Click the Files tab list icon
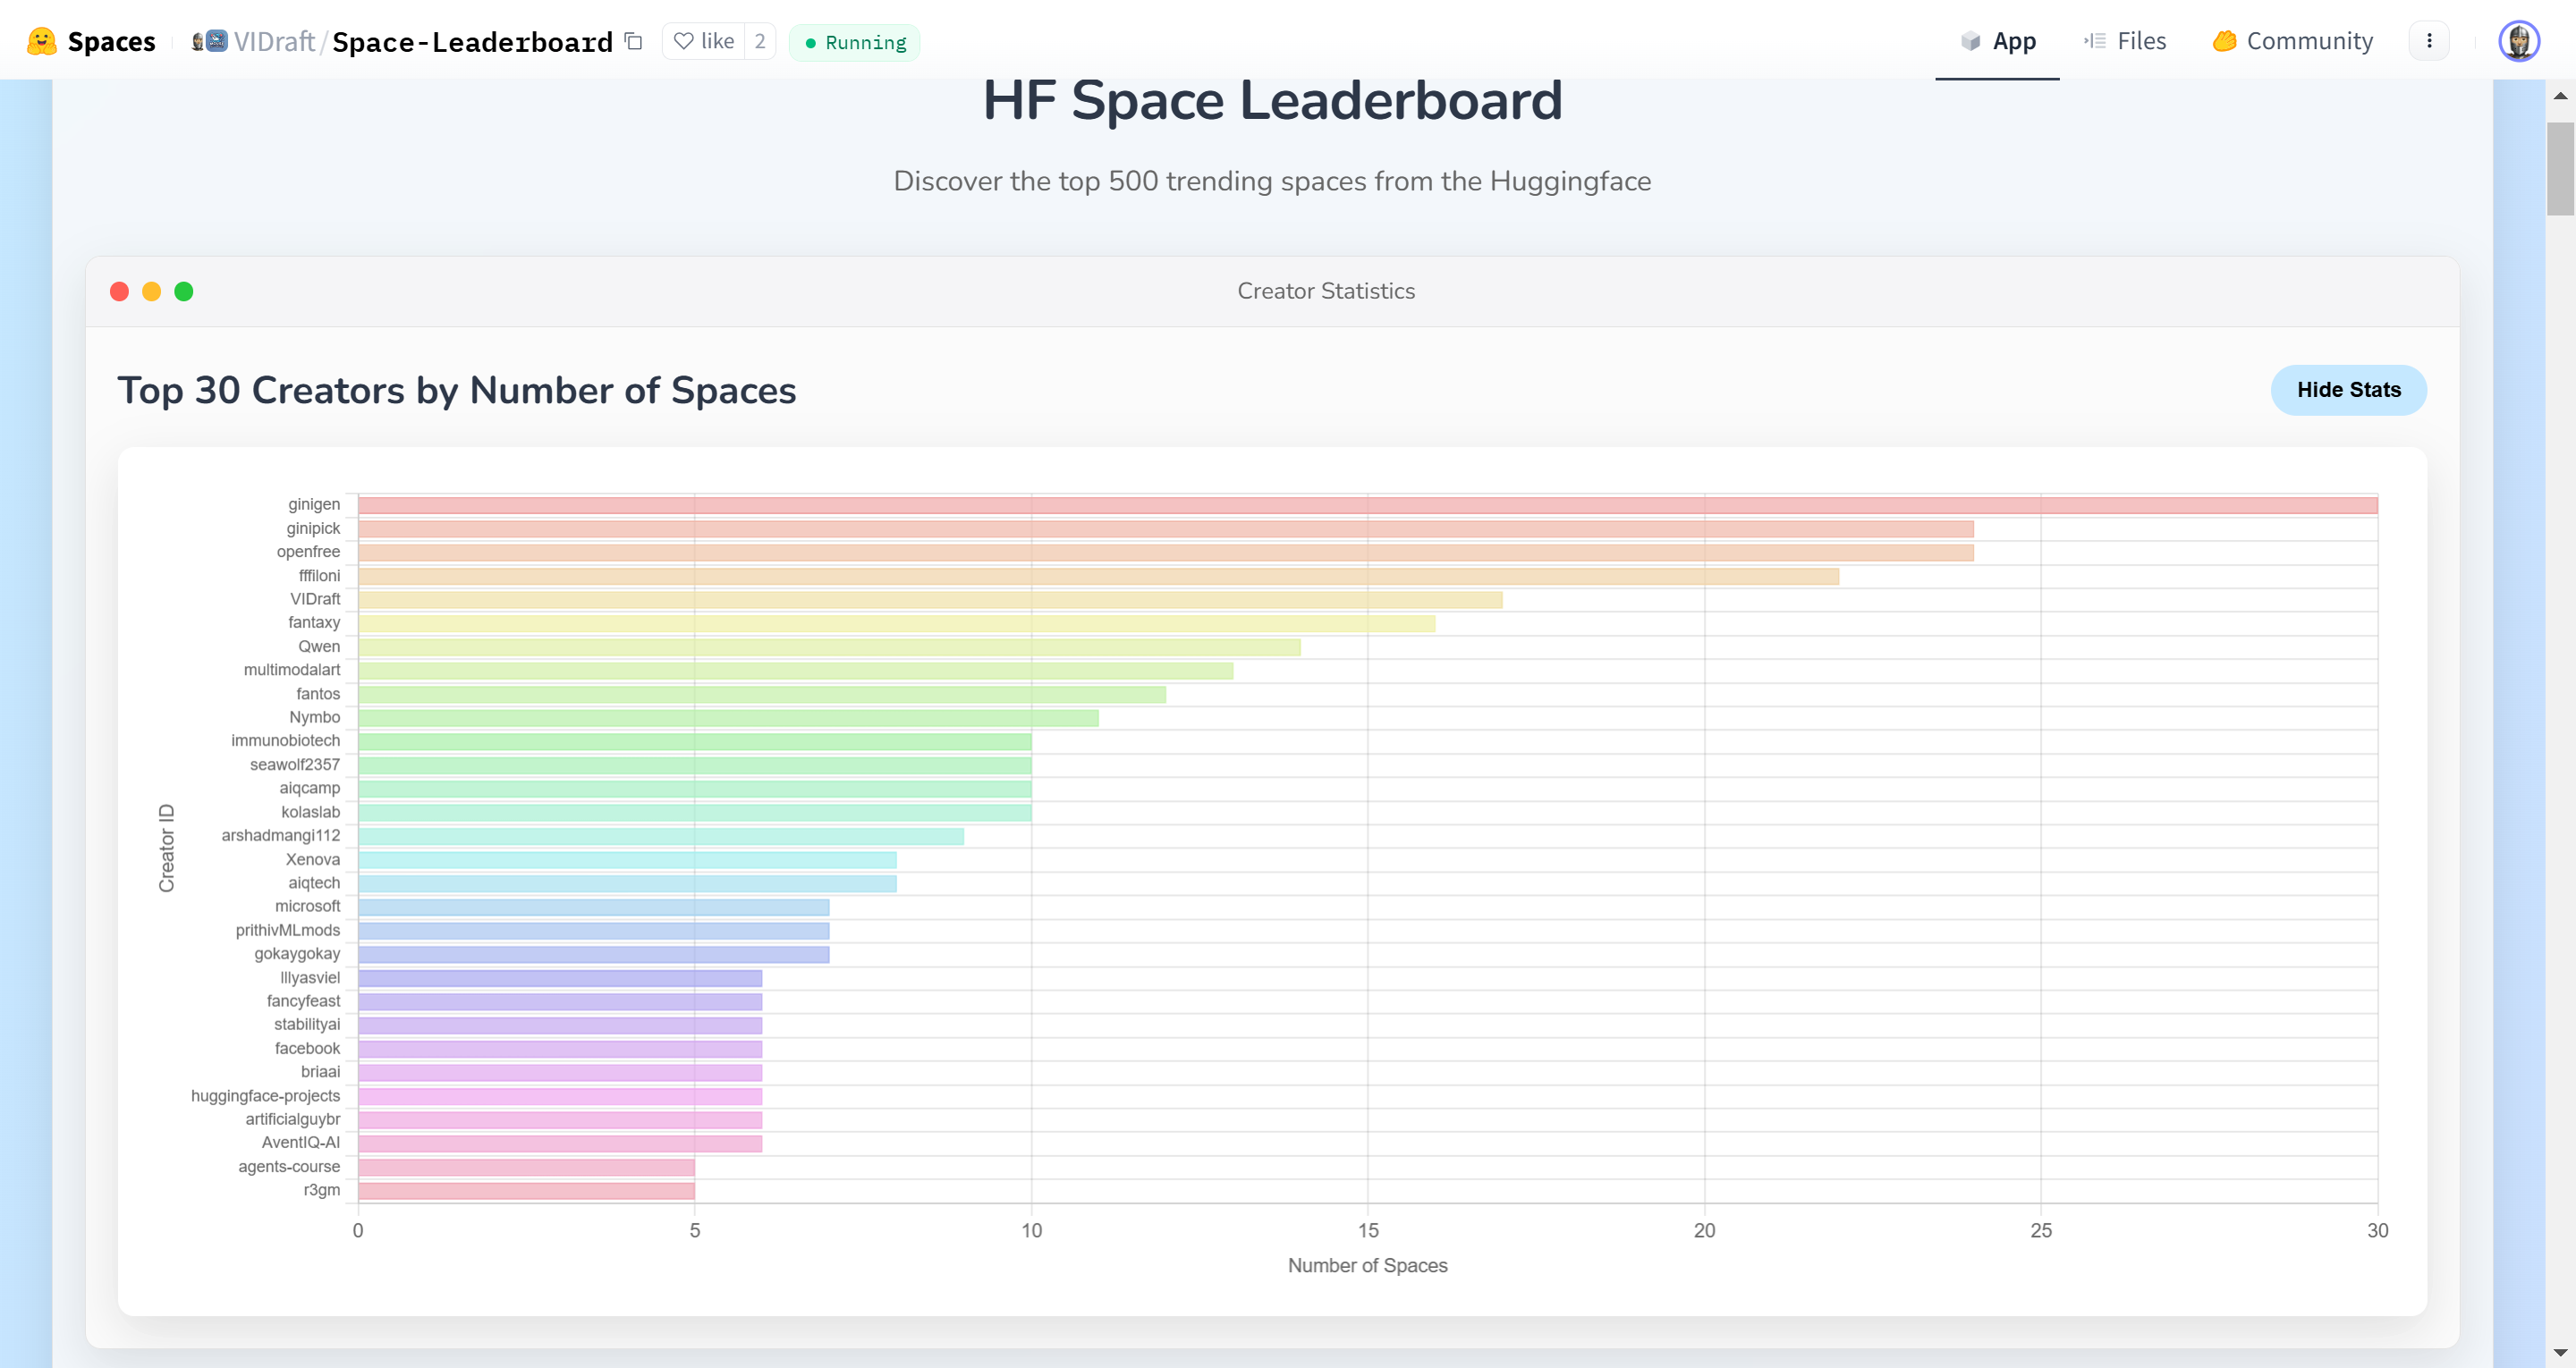The width and height of the screenshot is (2576, 1368). (2095, 41)
